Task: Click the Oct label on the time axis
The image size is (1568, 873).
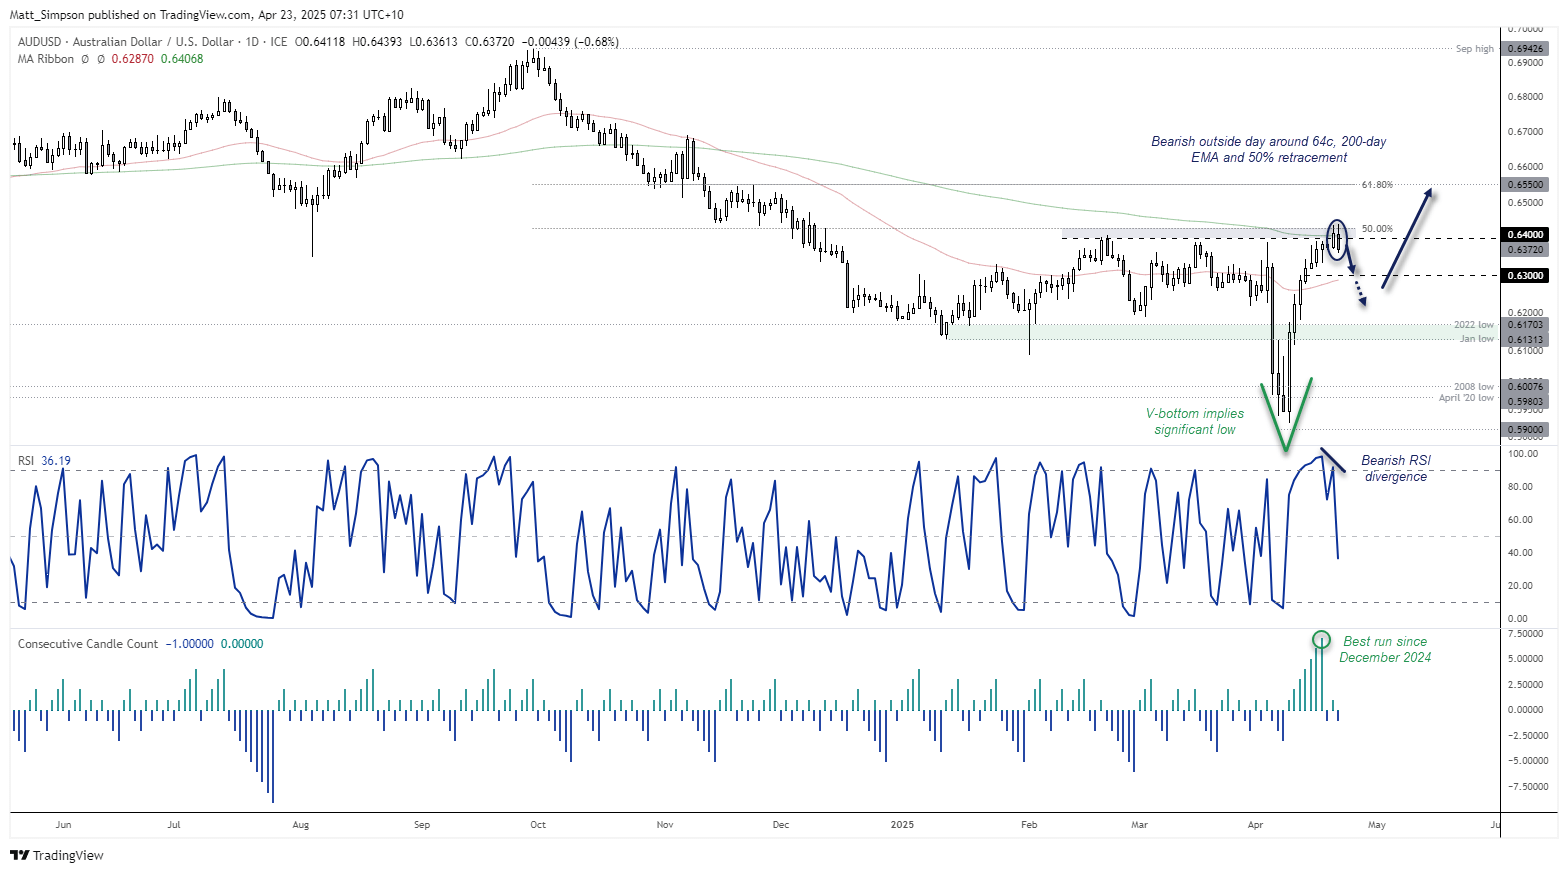Action: (538, 825)
